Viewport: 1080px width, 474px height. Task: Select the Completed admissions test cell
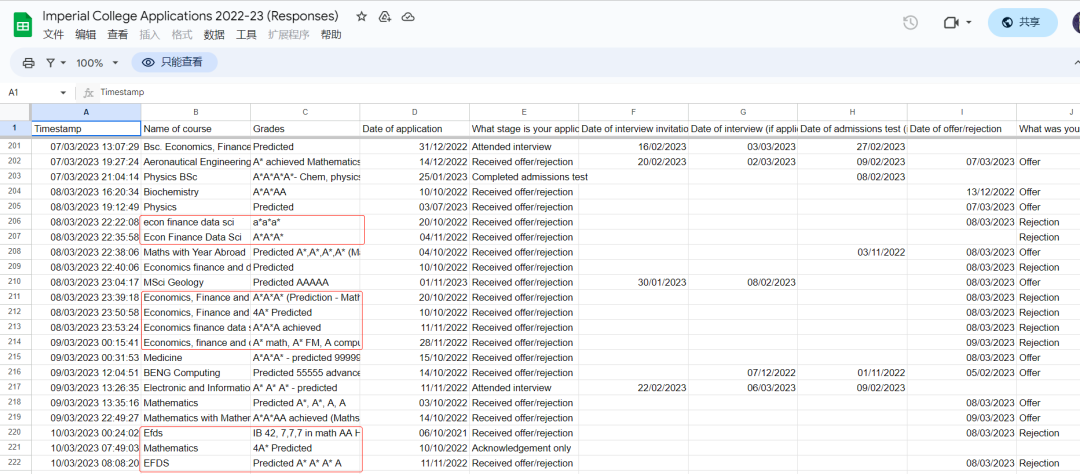[x=524, y=176]
